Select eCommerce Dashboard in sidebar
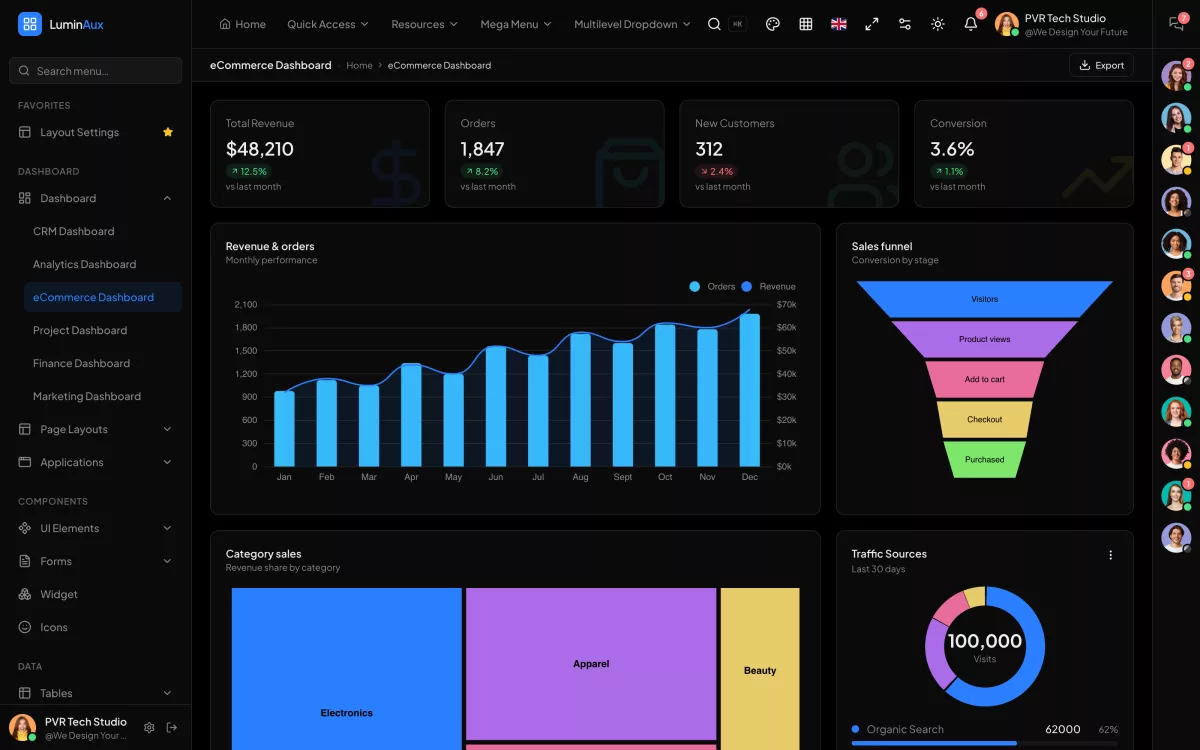 tap(102, 297)
